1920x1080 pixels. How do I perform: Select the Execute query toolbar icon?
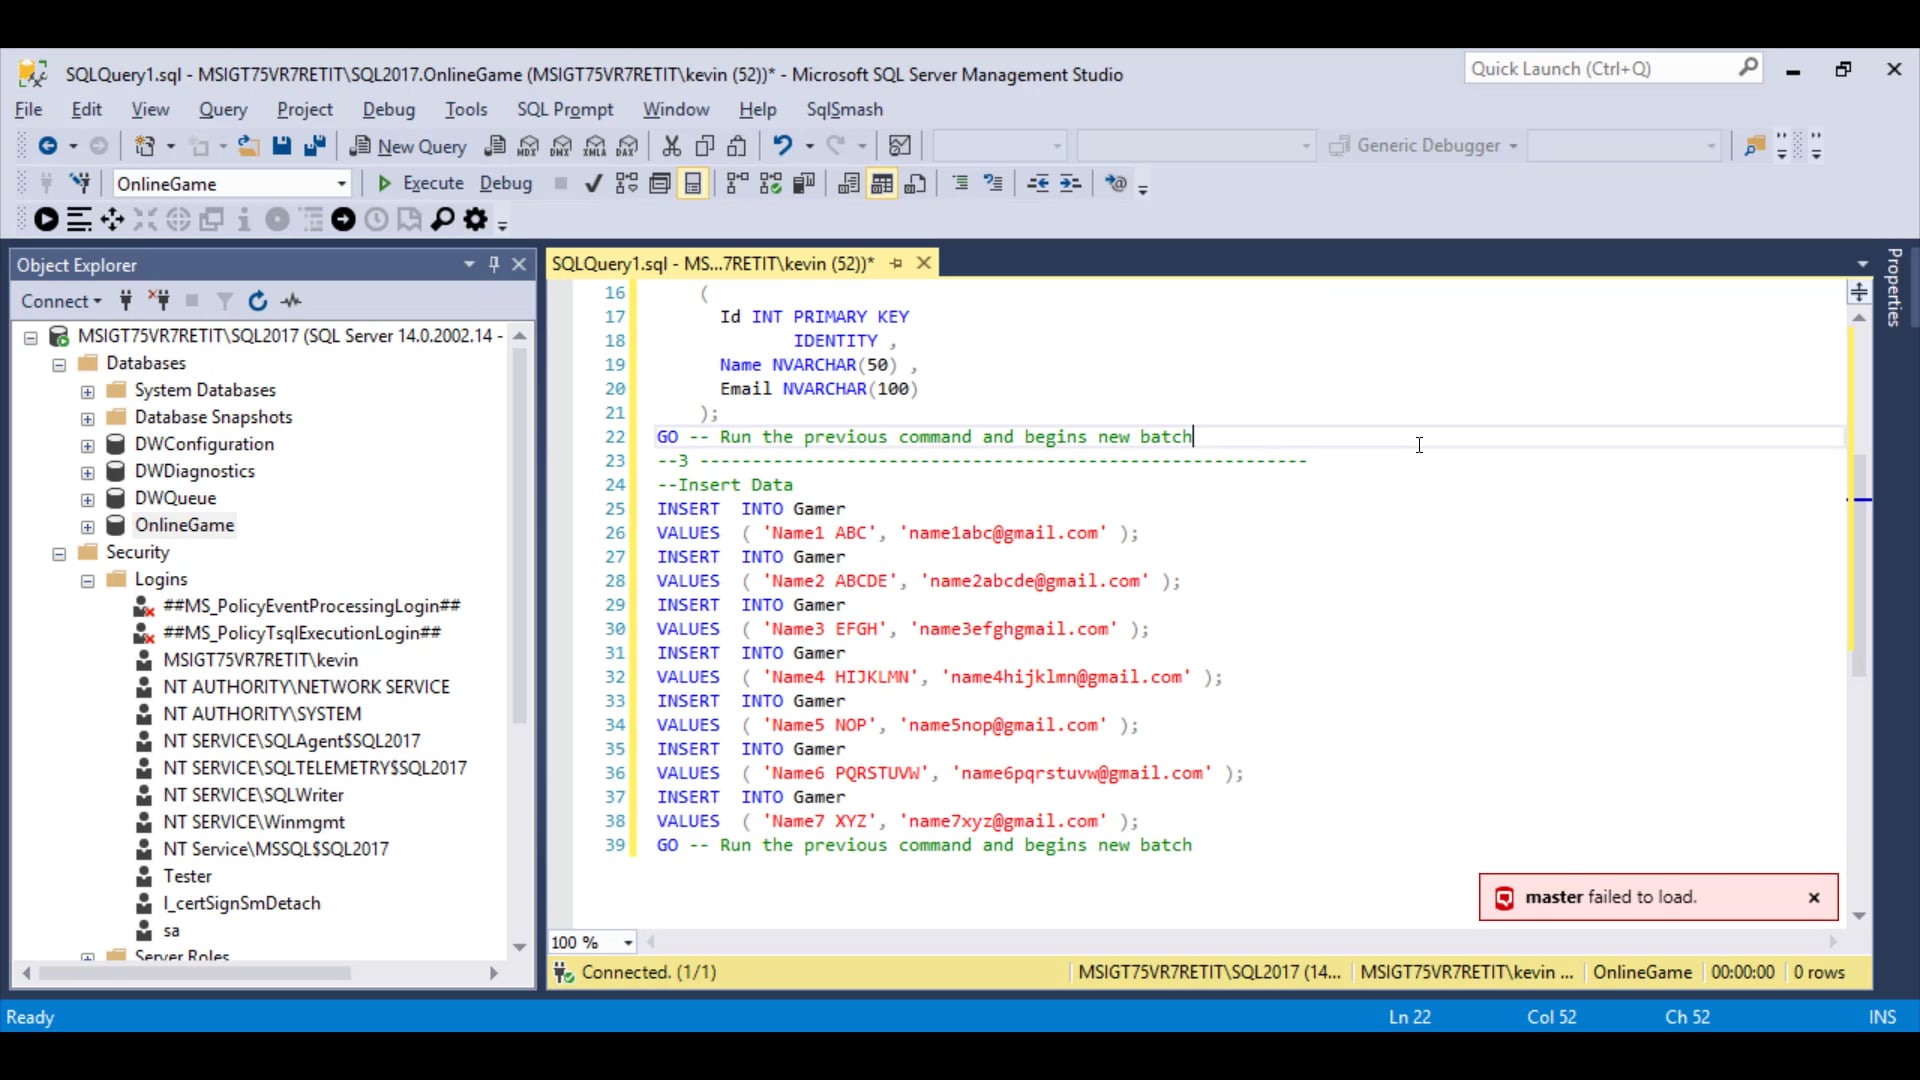[x=418, y=183]
